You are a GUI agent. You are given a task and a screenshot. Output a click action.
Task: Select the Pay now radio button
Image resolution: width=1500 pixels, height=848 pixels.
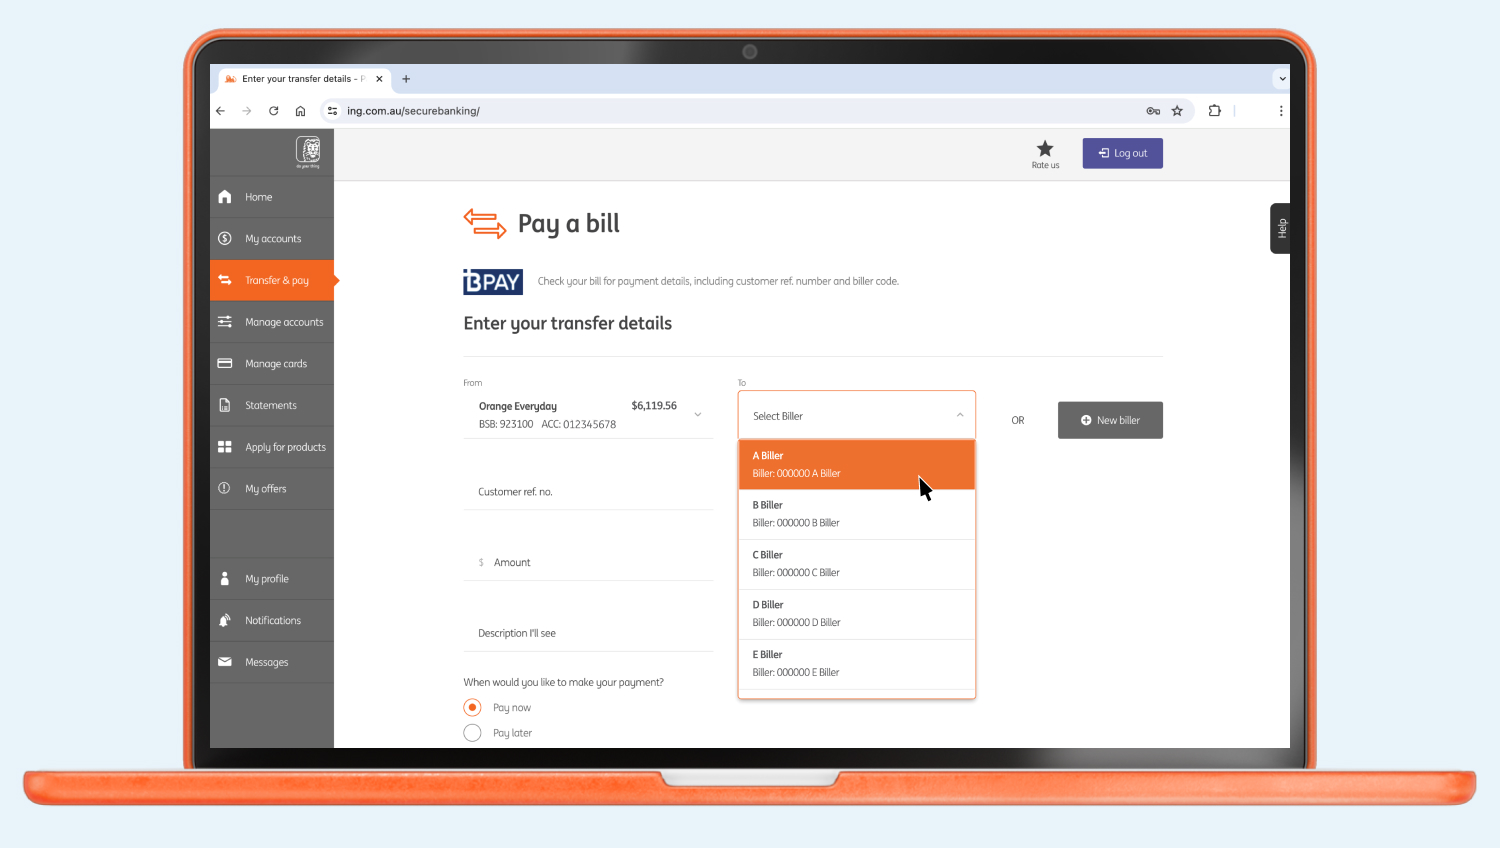[471, 707]
